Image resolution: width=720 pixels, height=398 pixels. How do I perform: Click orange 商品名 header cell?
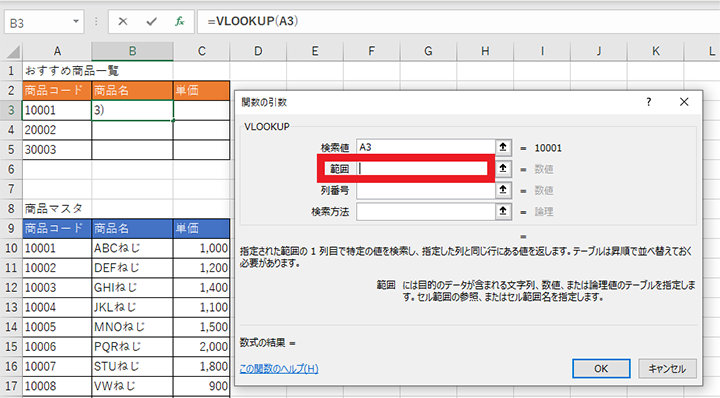click(132, 90)
